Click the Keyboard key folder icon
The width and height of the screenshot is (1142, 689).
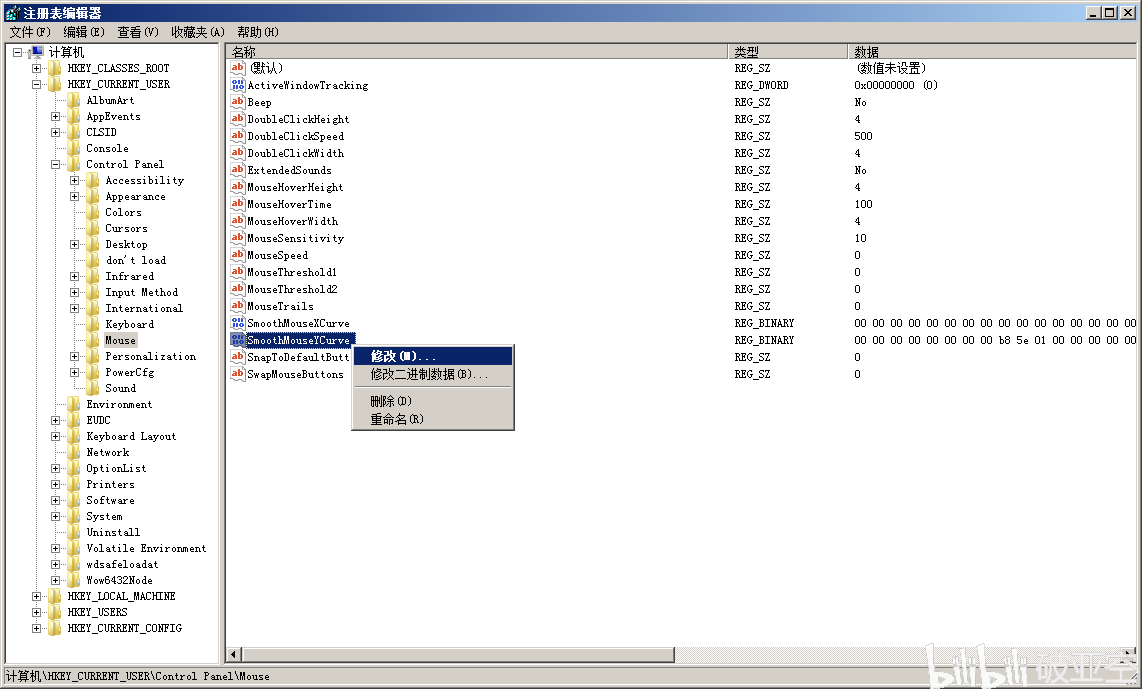click(92, 324)
